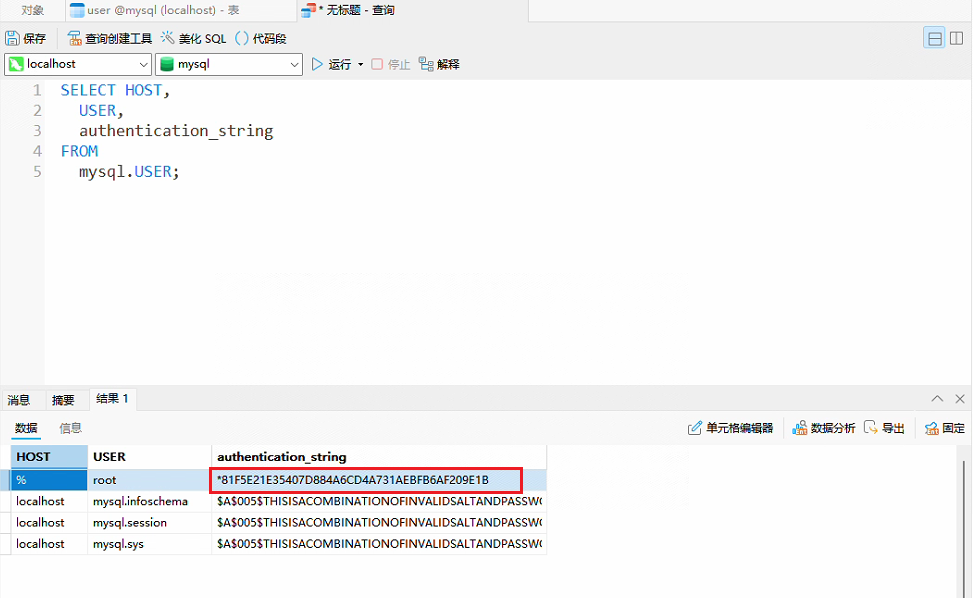The height and width of the screenshot is (598, 973).
Task: Collapse the results panel with the chevron
Action: [938, 399]
